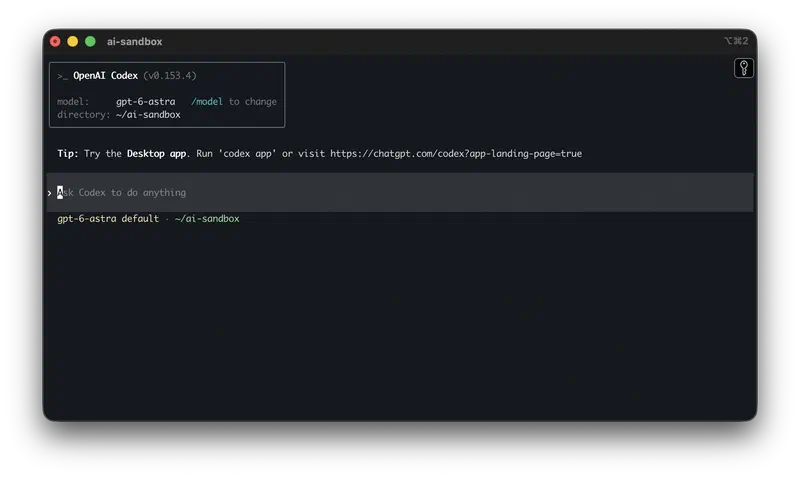Click the 'Desktop app' bold text in tip
Viewport: 800px width, 478px height.
tap(156, 154)
